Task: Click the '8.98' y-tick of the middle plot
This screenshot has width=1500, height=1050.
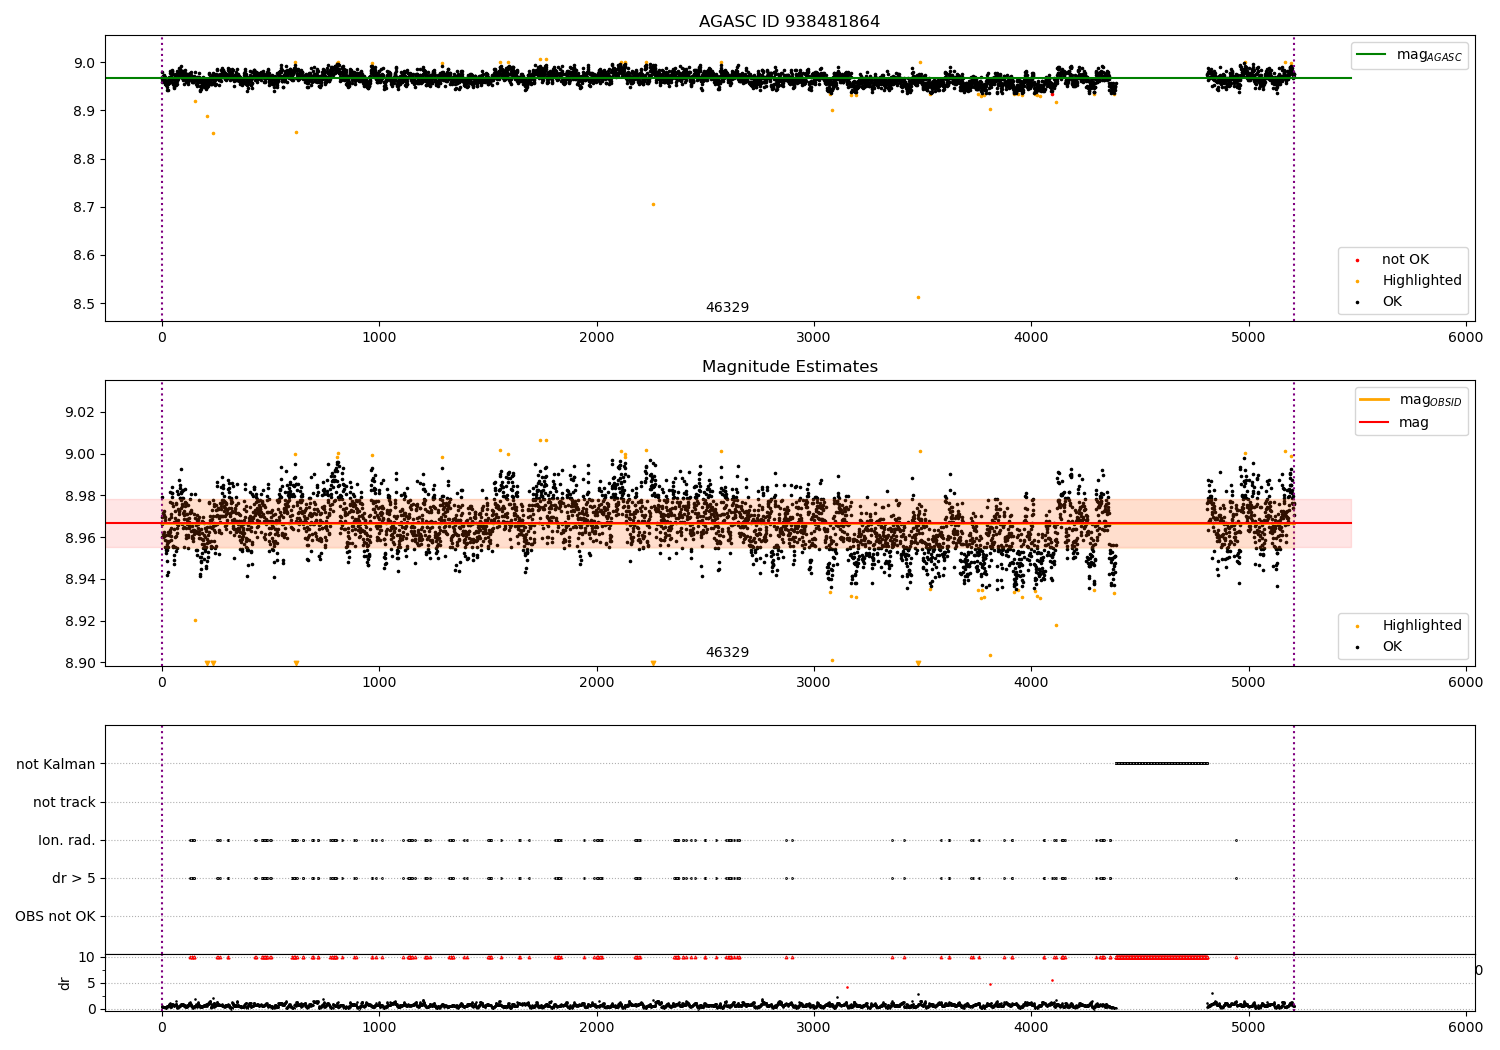Action: pyautogui.click(x=81, y=497)
